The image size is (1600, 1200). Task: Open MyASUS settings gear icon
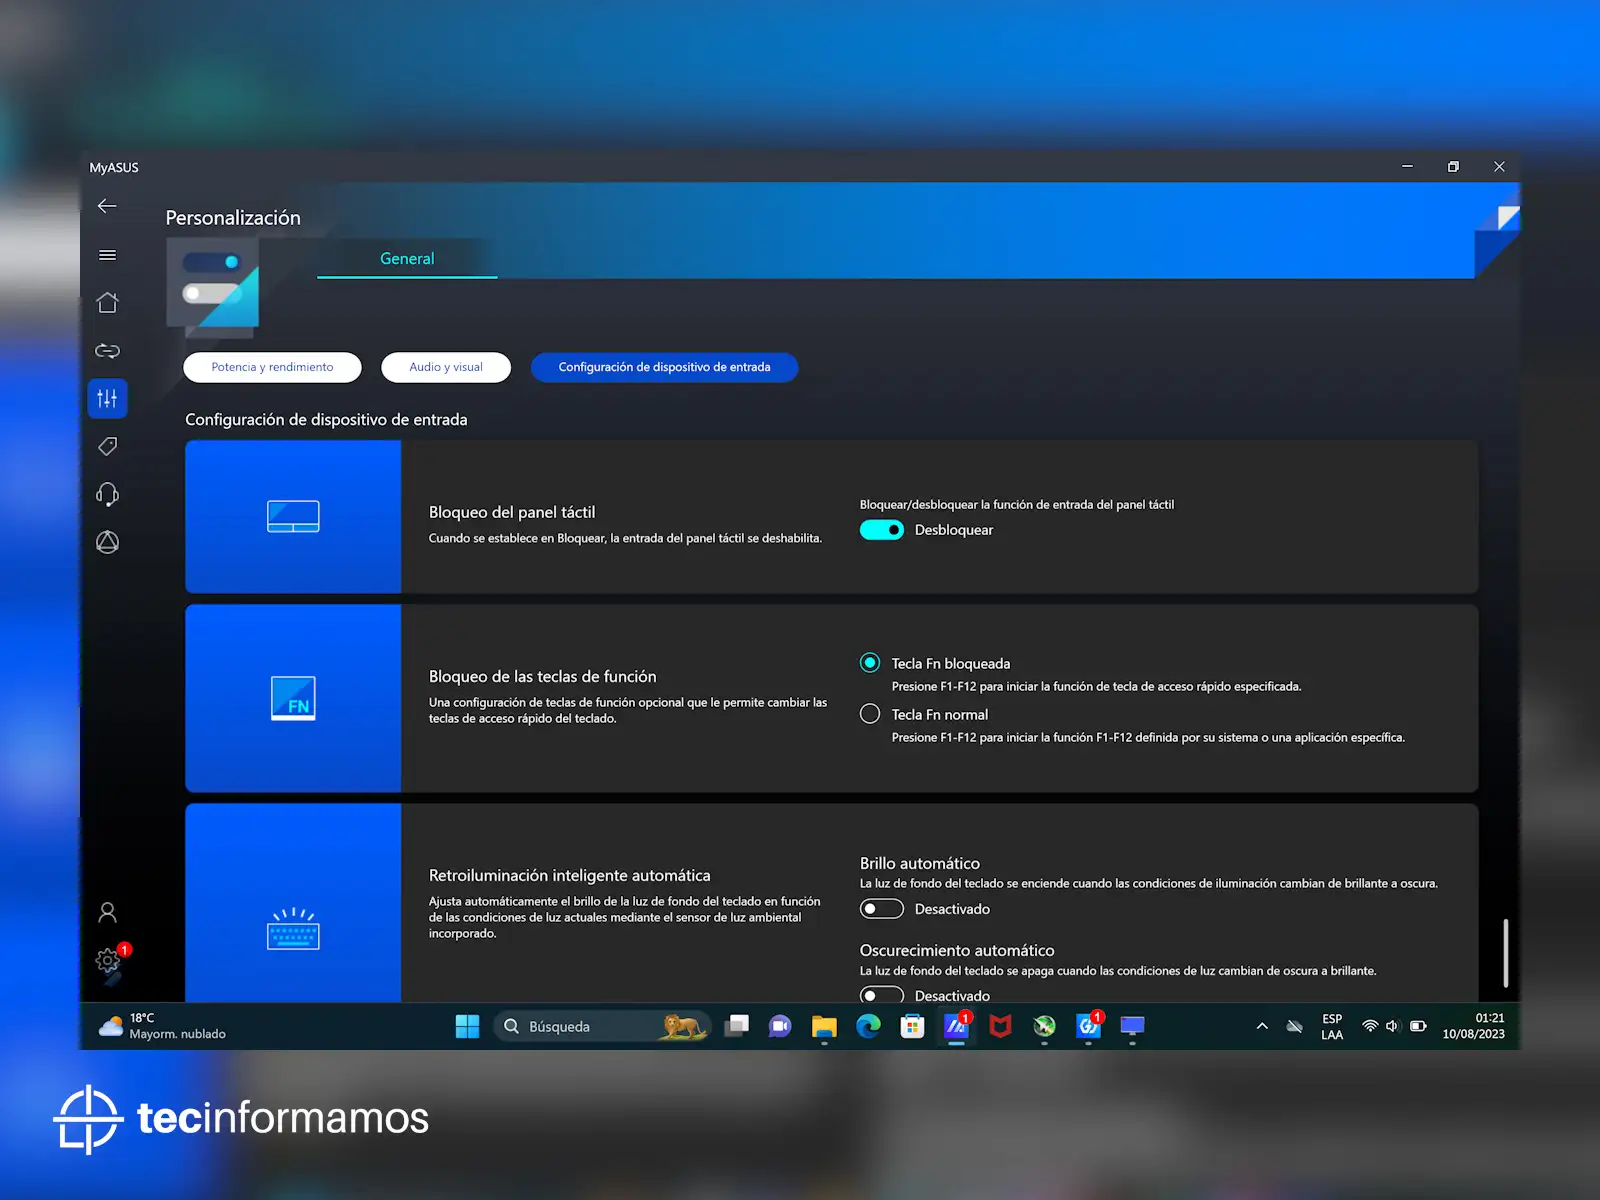click(107, 961)
